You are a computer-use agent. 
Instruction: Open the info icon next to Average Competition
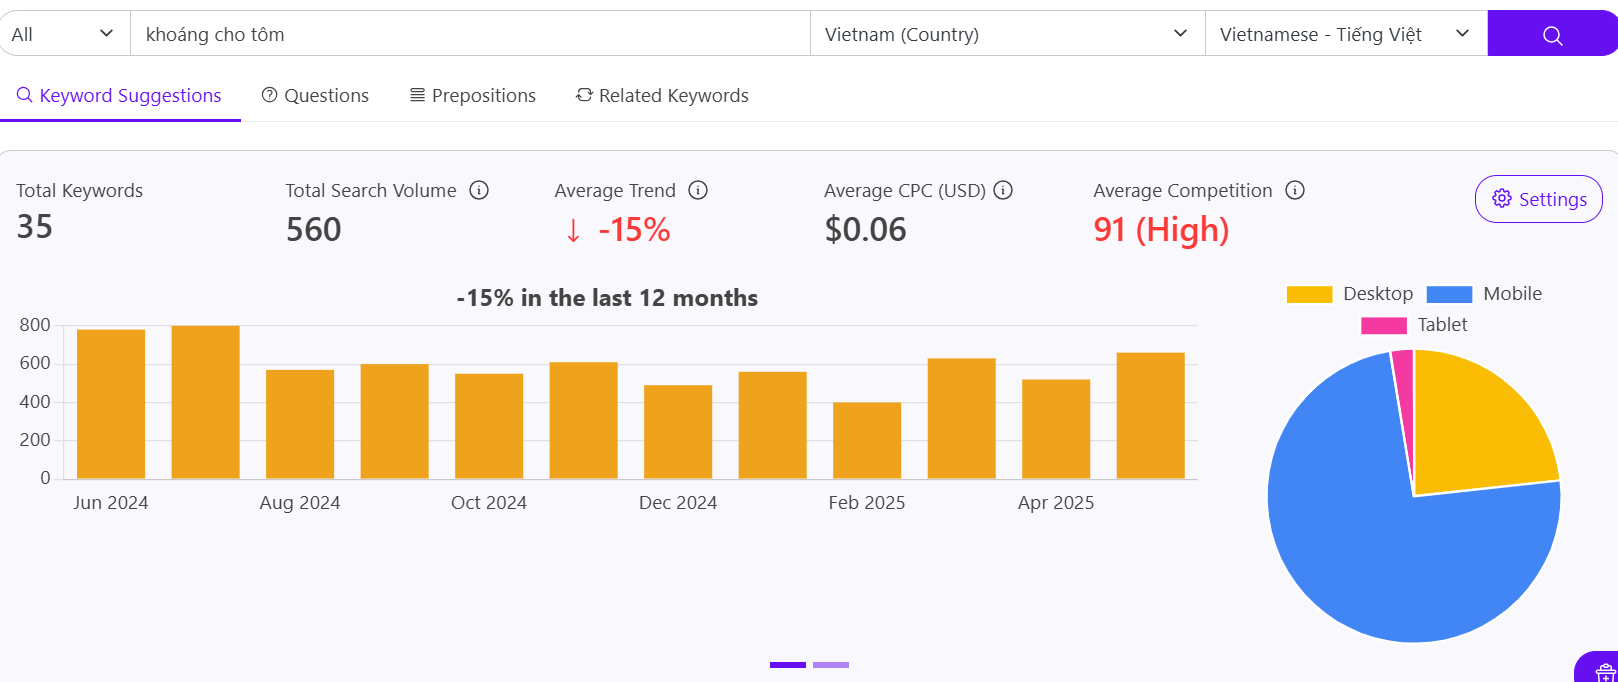1295,190
